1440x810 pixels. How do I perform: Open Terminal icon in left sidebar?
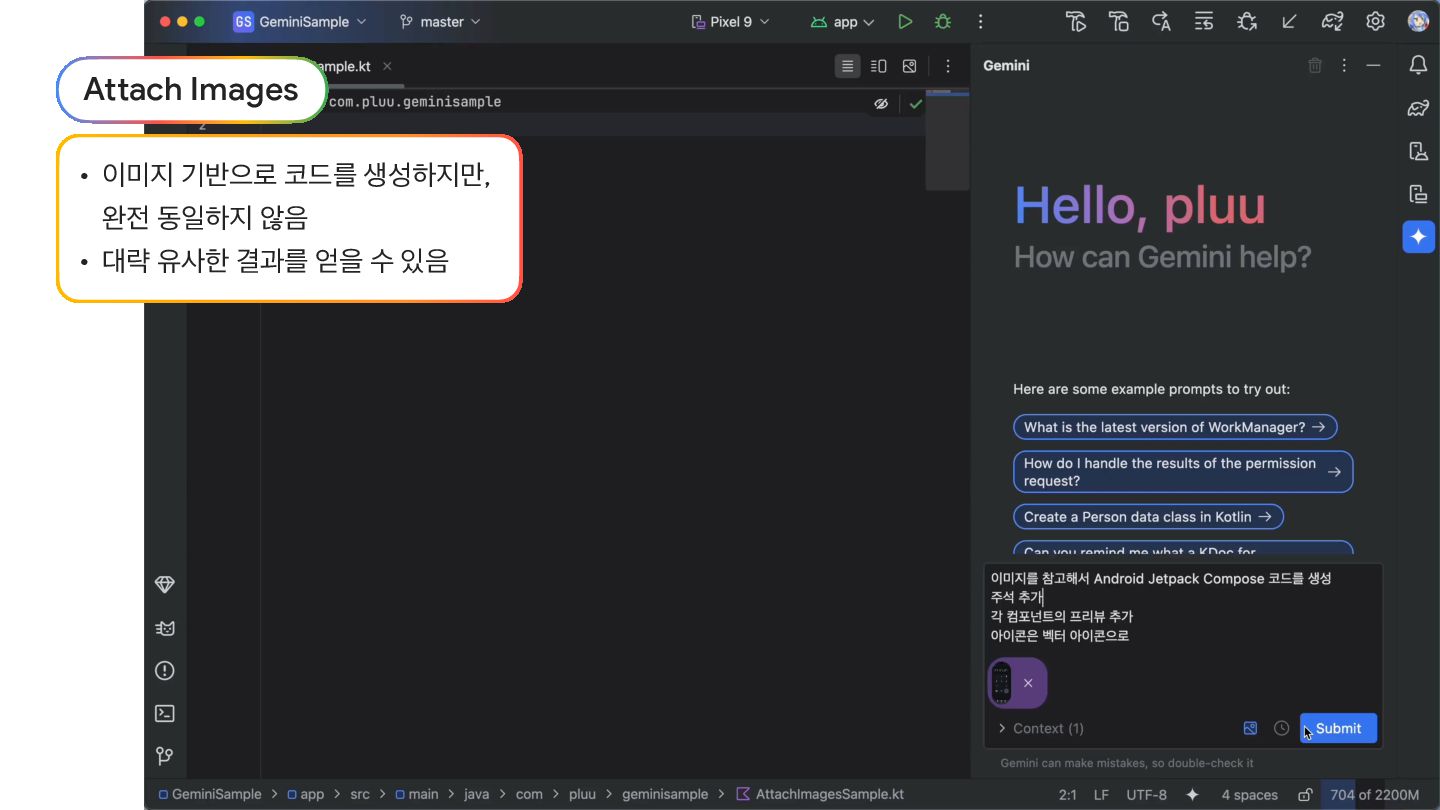click(x=165, y=714)
